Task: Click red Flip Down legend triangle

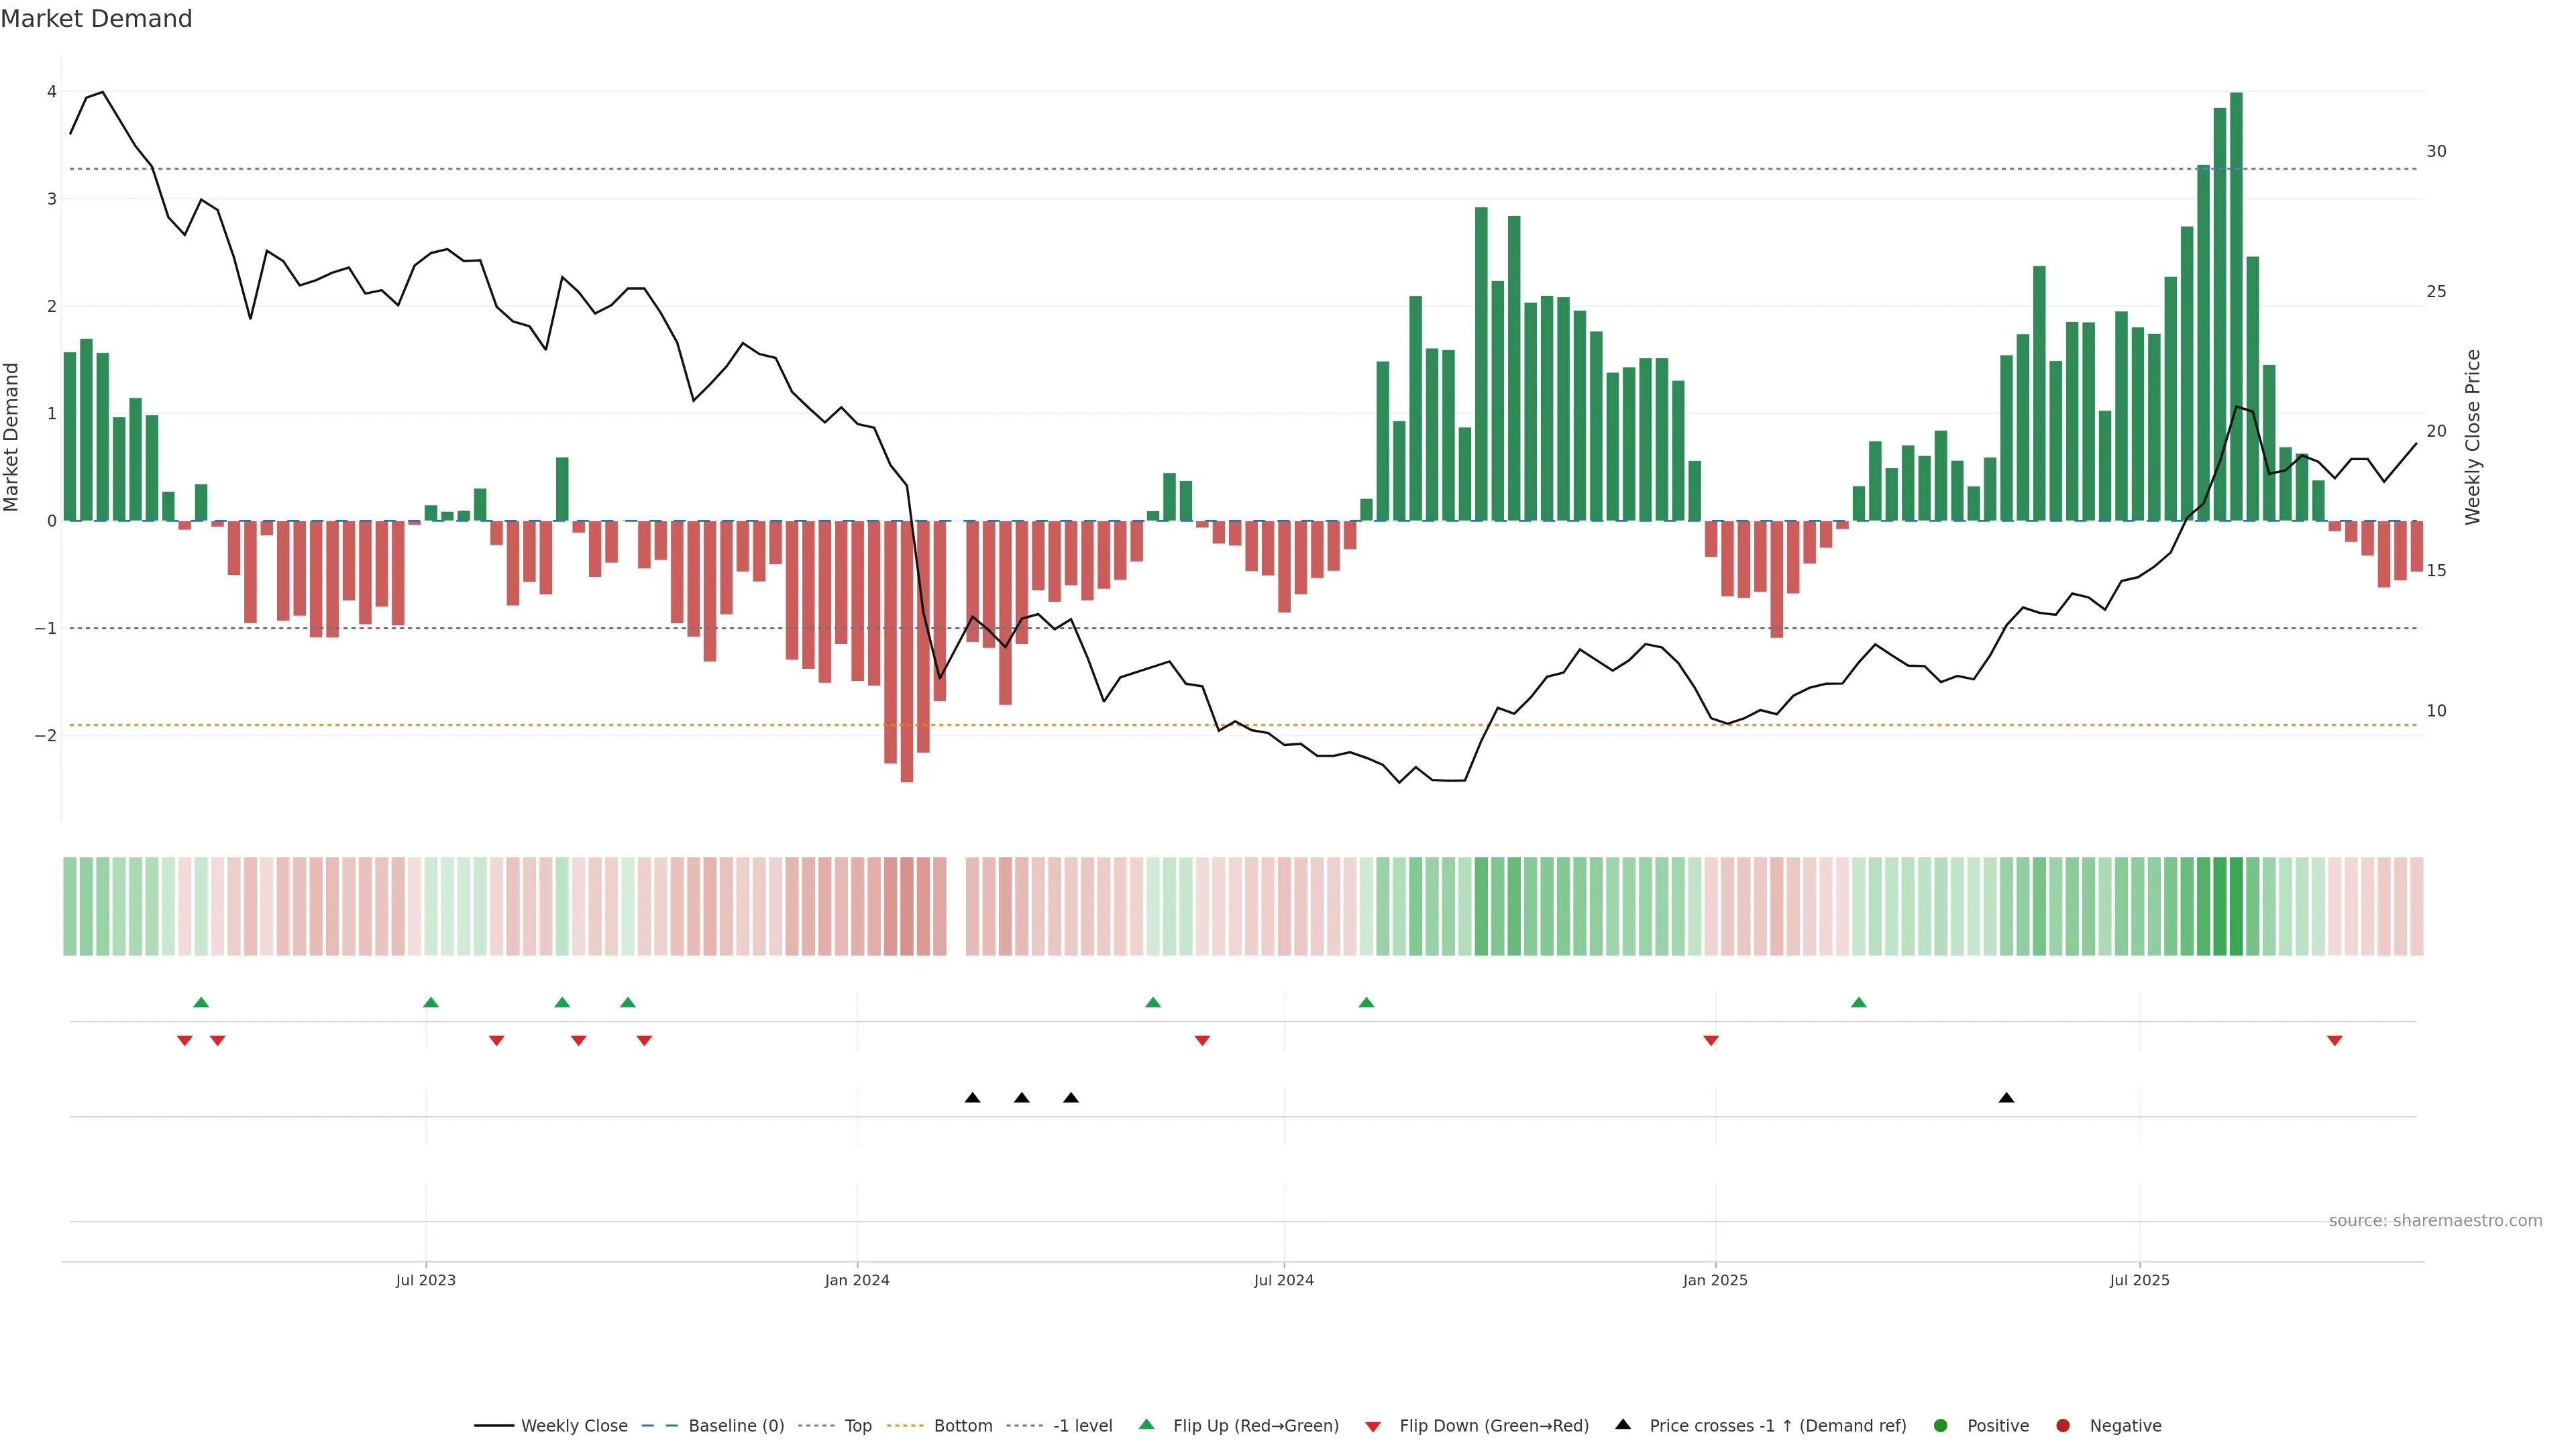Action: (x=1373, y=1426)
